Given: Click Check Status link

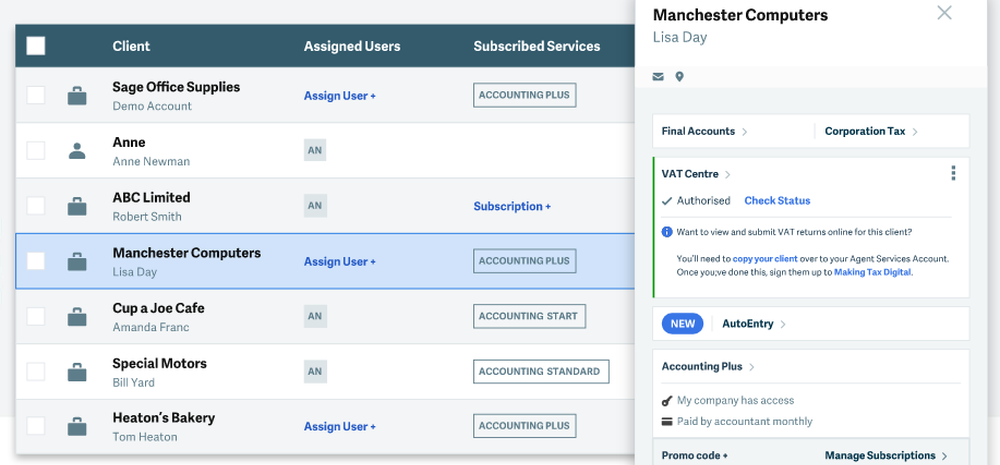Looking at the screenshot, I should pyautogui.click(x=777, y=201).
